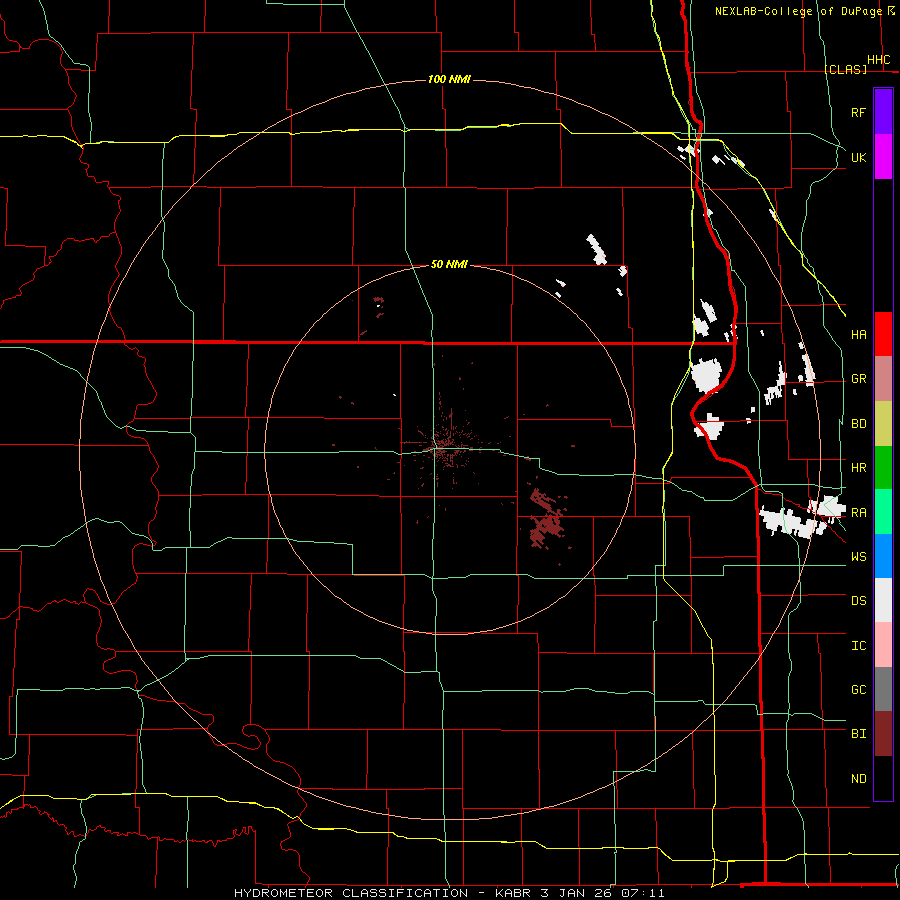Click the ND black legend swatch
This screenshot has width=900, height=900.
point(883,778)
